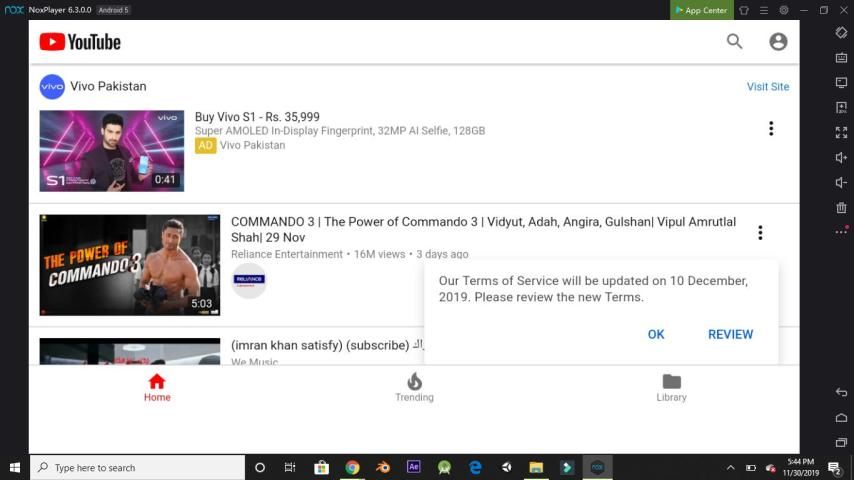Screen dimensions: 854x480
Task: Open YouTube search with the magnifier icon
Action: tap(734, 41)
